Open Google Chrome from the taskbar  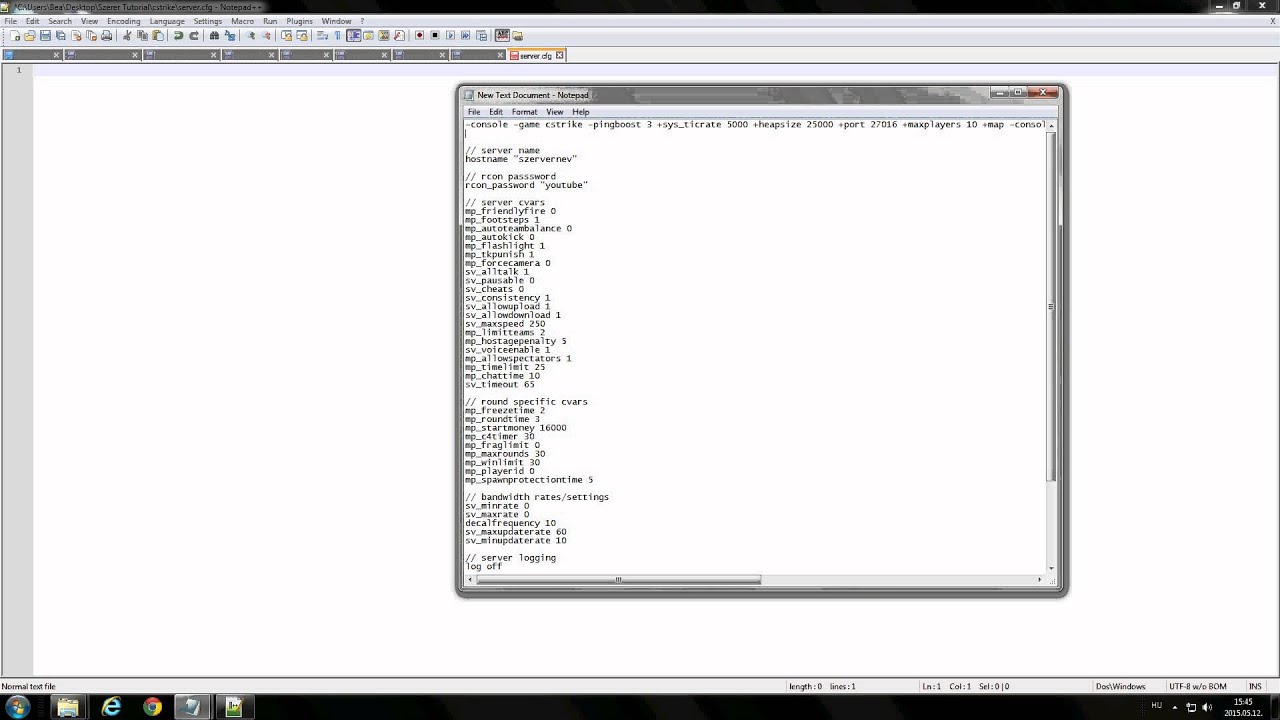[x=152, y=707]
